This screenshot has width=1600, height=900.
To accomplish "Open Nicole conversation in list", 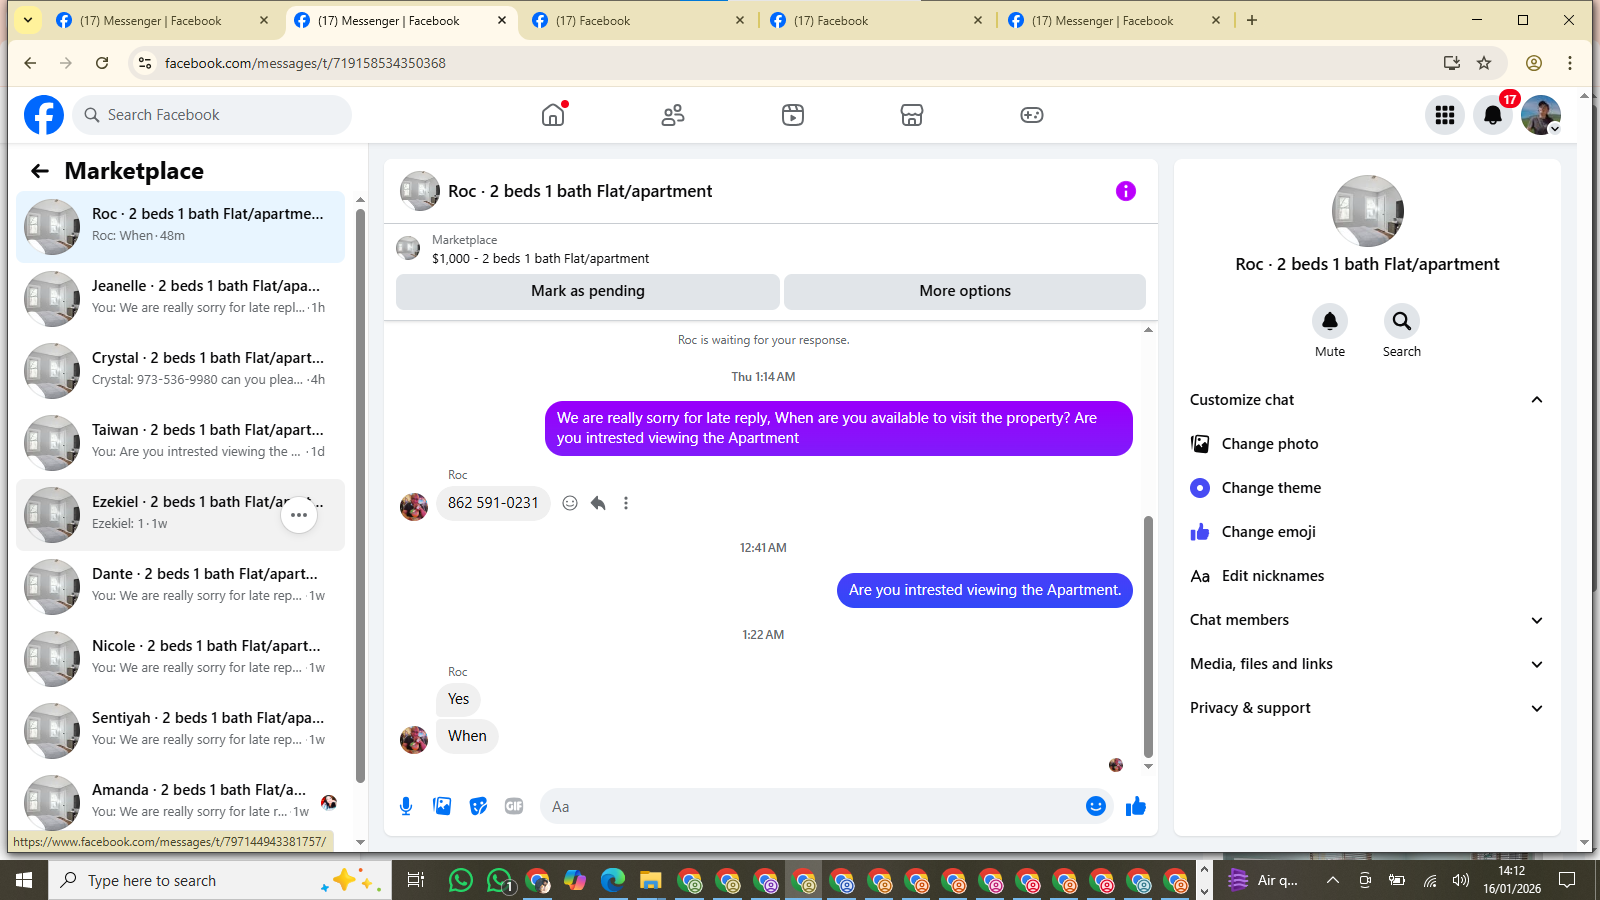I will click(180, 659).
